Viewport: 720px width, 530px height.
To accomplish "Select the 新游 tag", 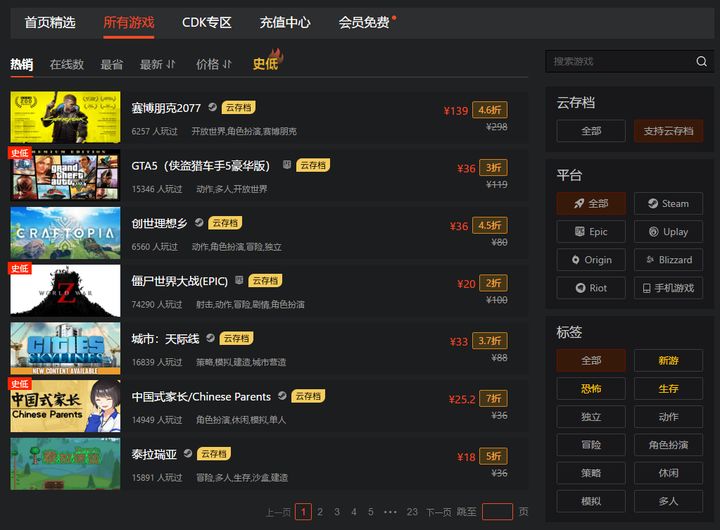I will [x=668, y=361].
